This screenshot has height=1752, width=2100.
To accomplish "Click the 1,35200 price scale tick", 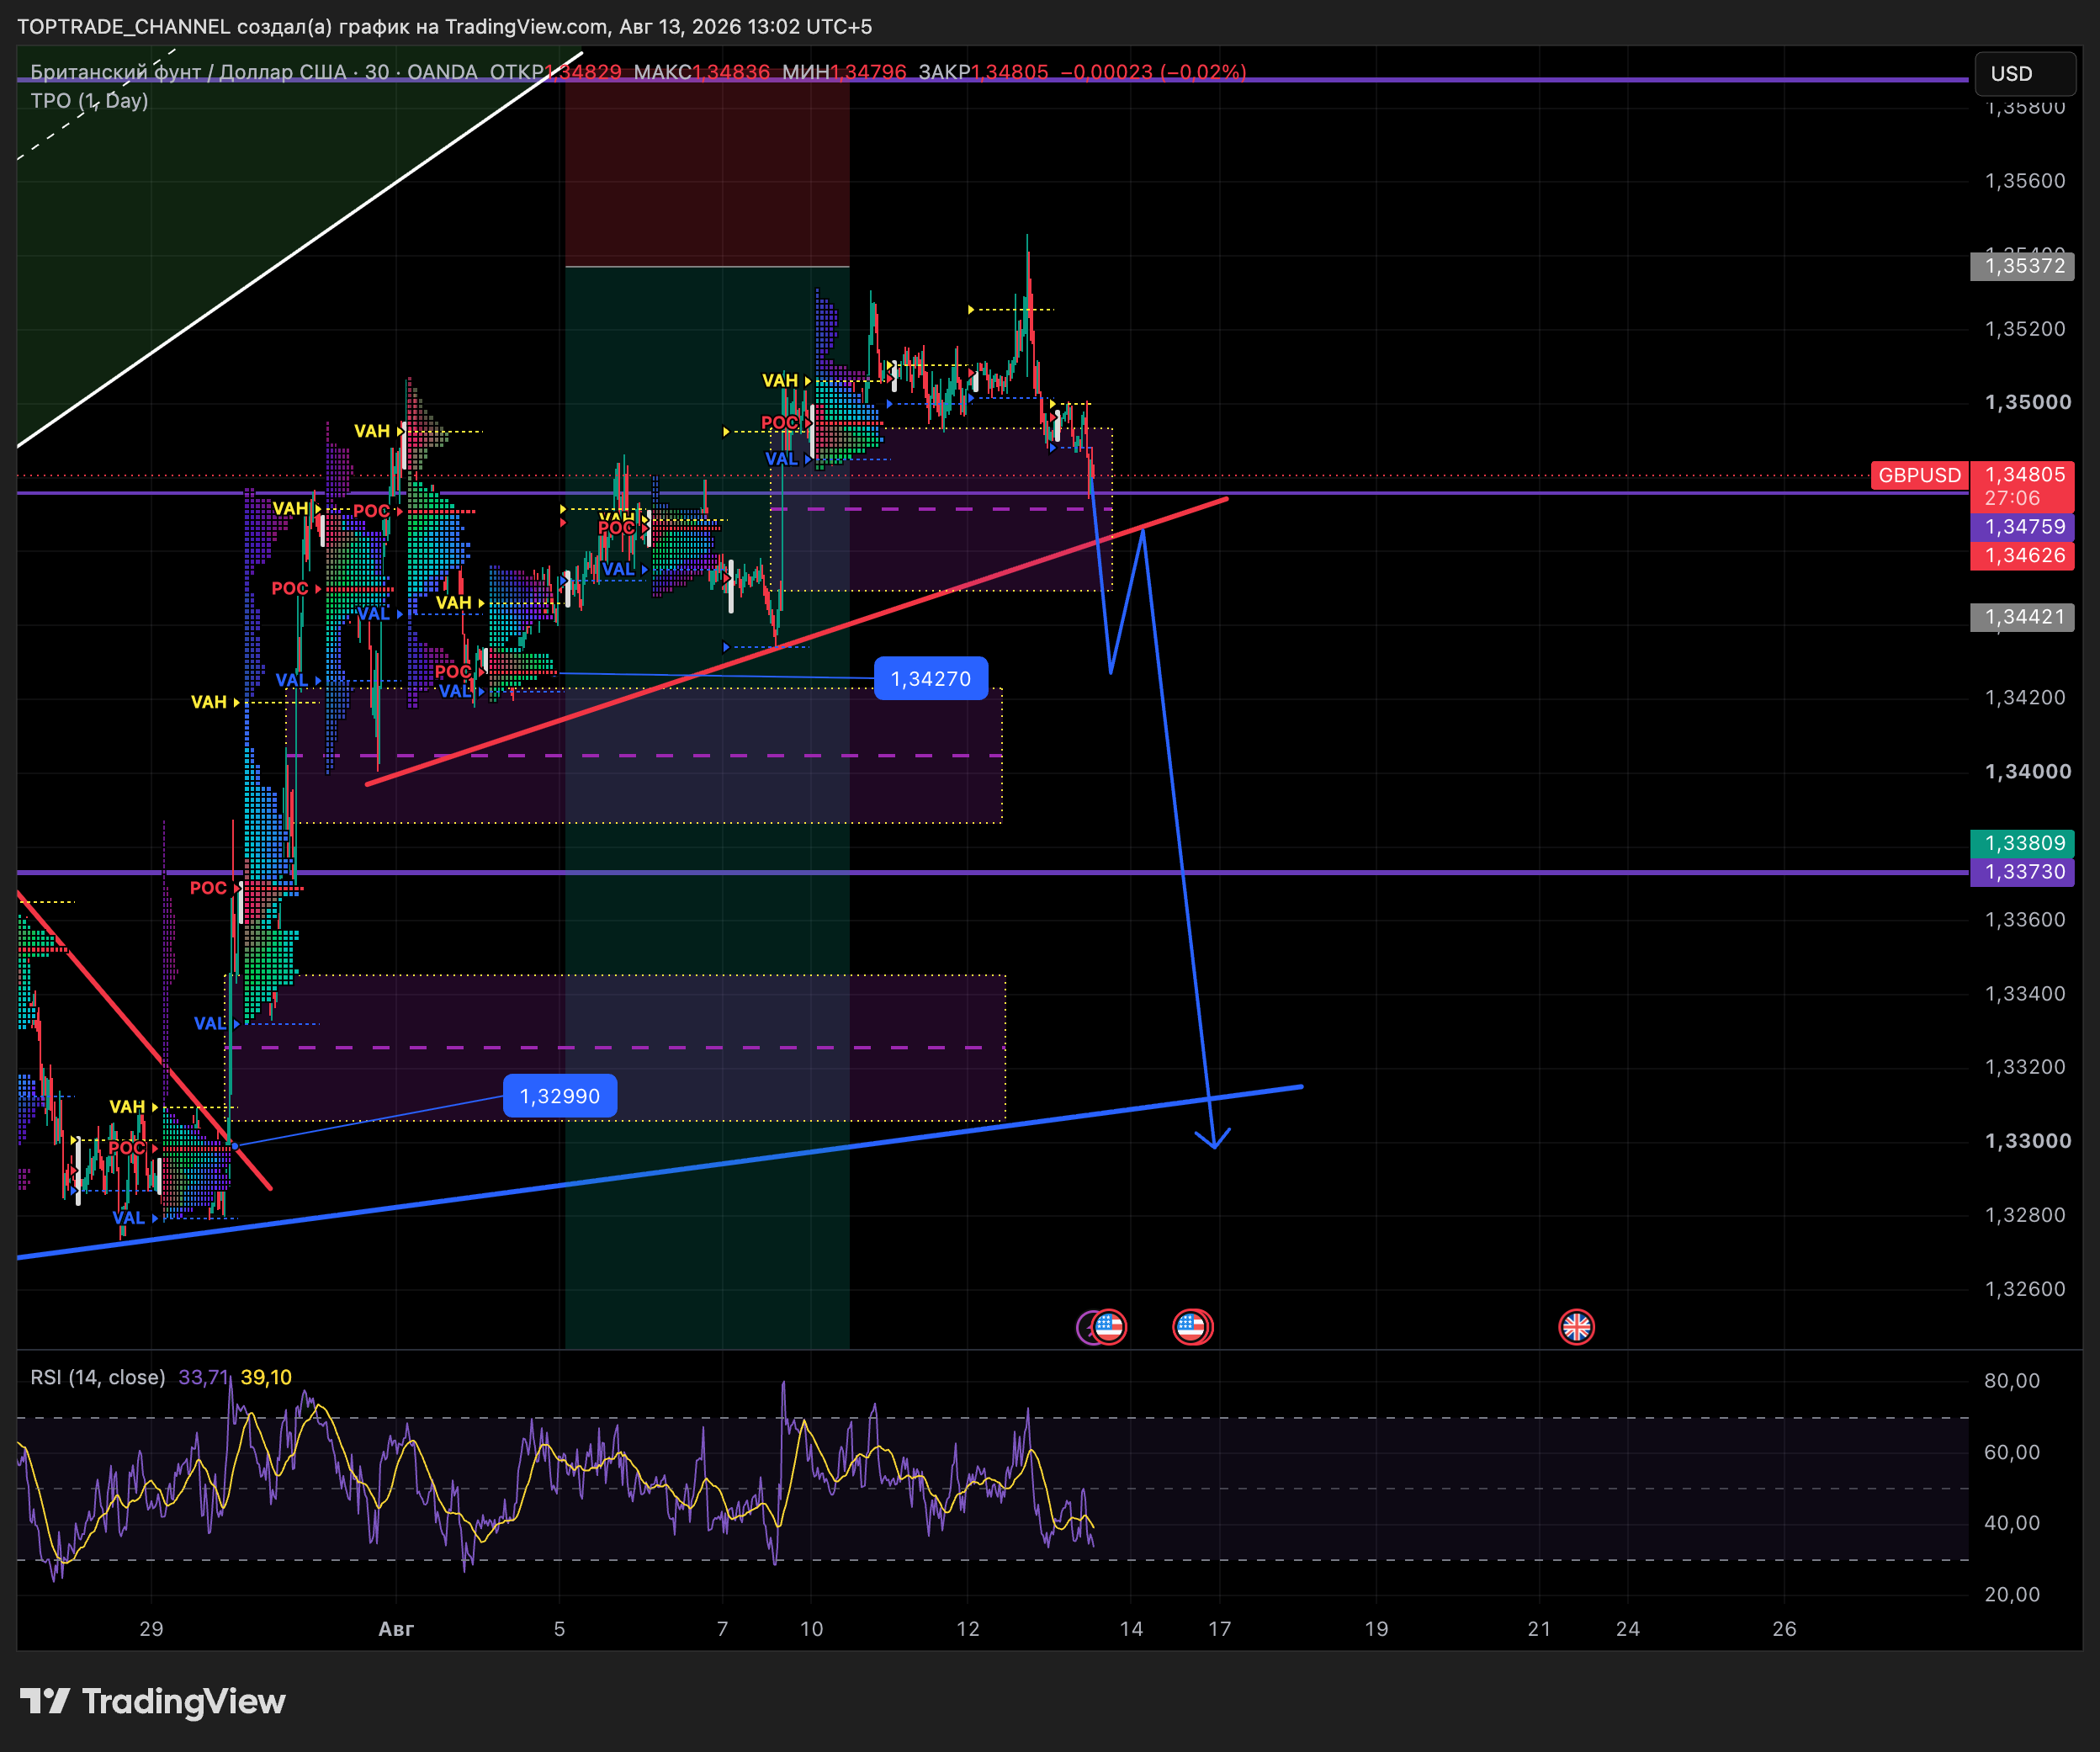I will tap(2025, 329).
